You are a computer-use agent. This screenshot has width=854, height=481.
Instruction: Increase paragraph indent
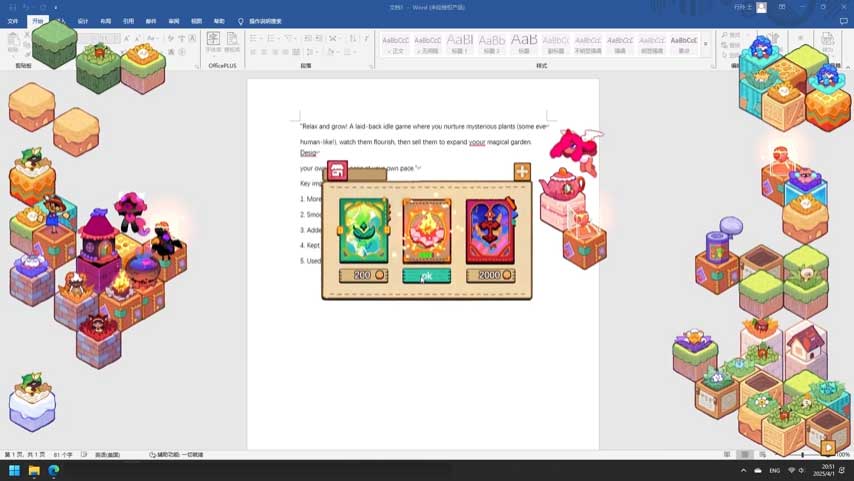[x=319, y=39]
